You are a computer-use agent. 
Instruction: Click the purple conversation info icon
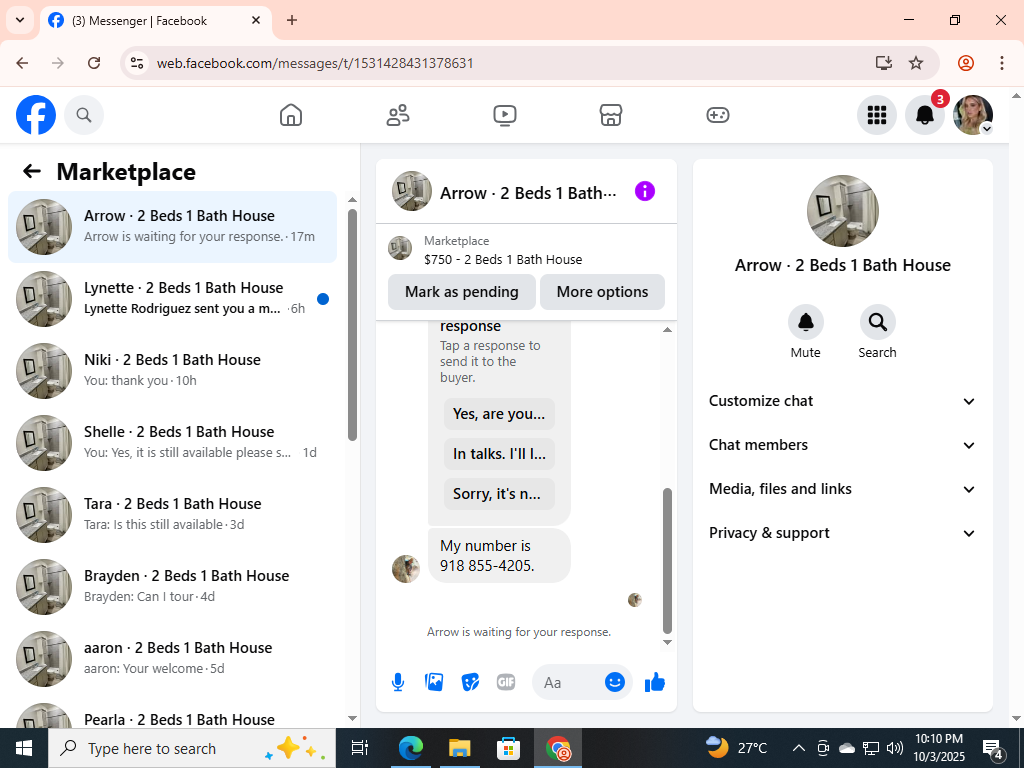pyautogui.click(x=645, y=191)
